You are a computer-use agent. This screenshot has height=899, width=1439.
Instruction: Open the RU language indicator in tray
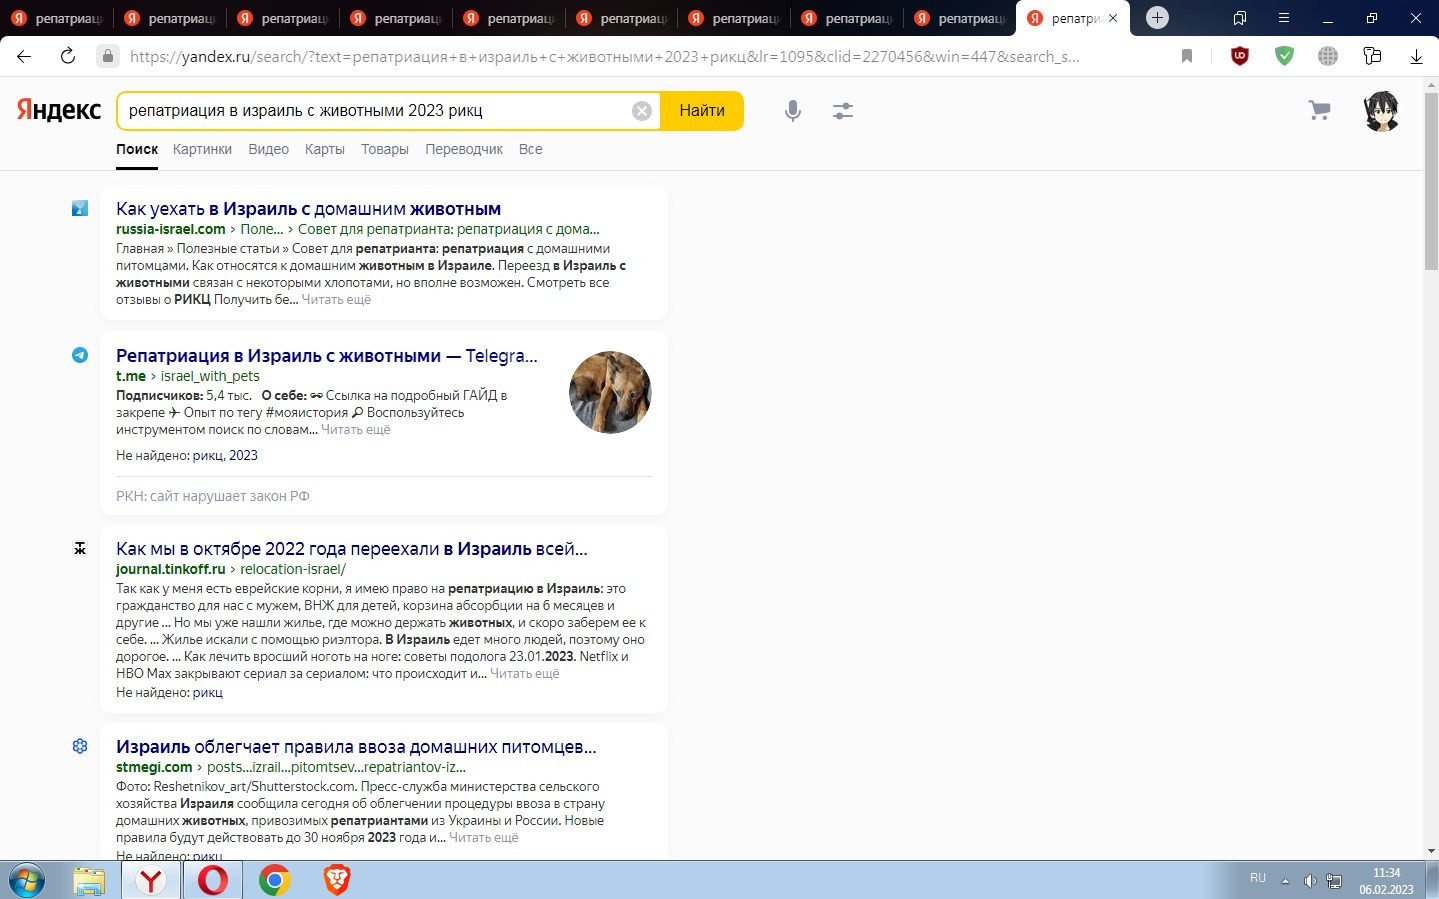1258,878
